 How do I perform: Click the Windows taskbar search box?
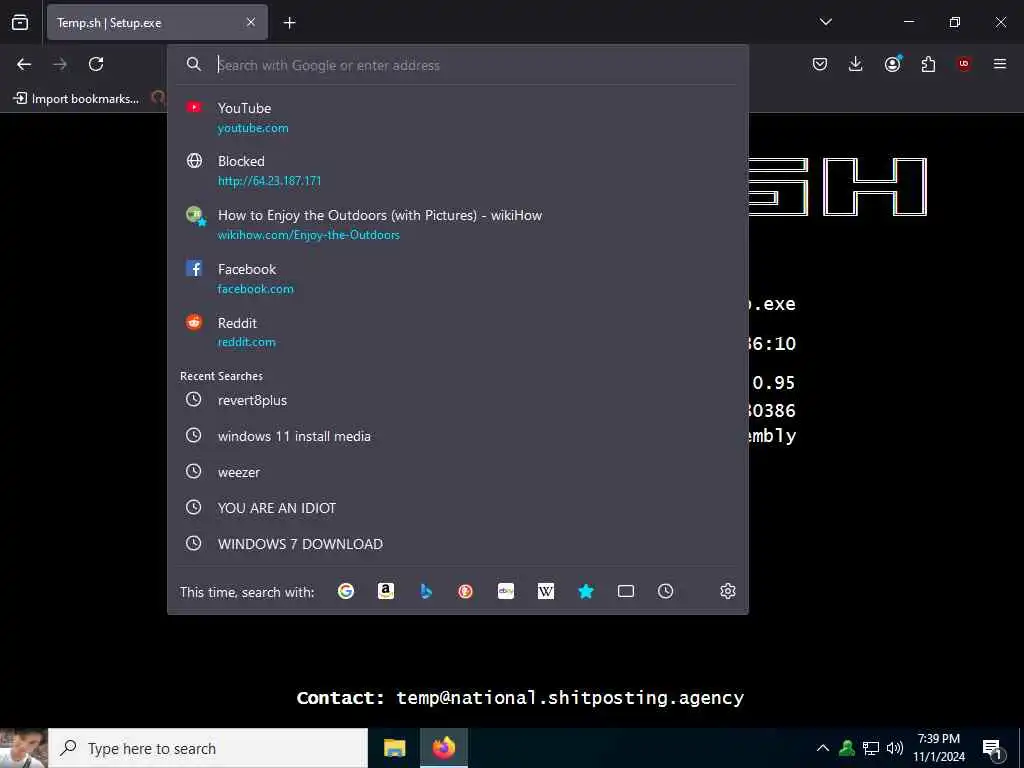[x=208, y=748]
